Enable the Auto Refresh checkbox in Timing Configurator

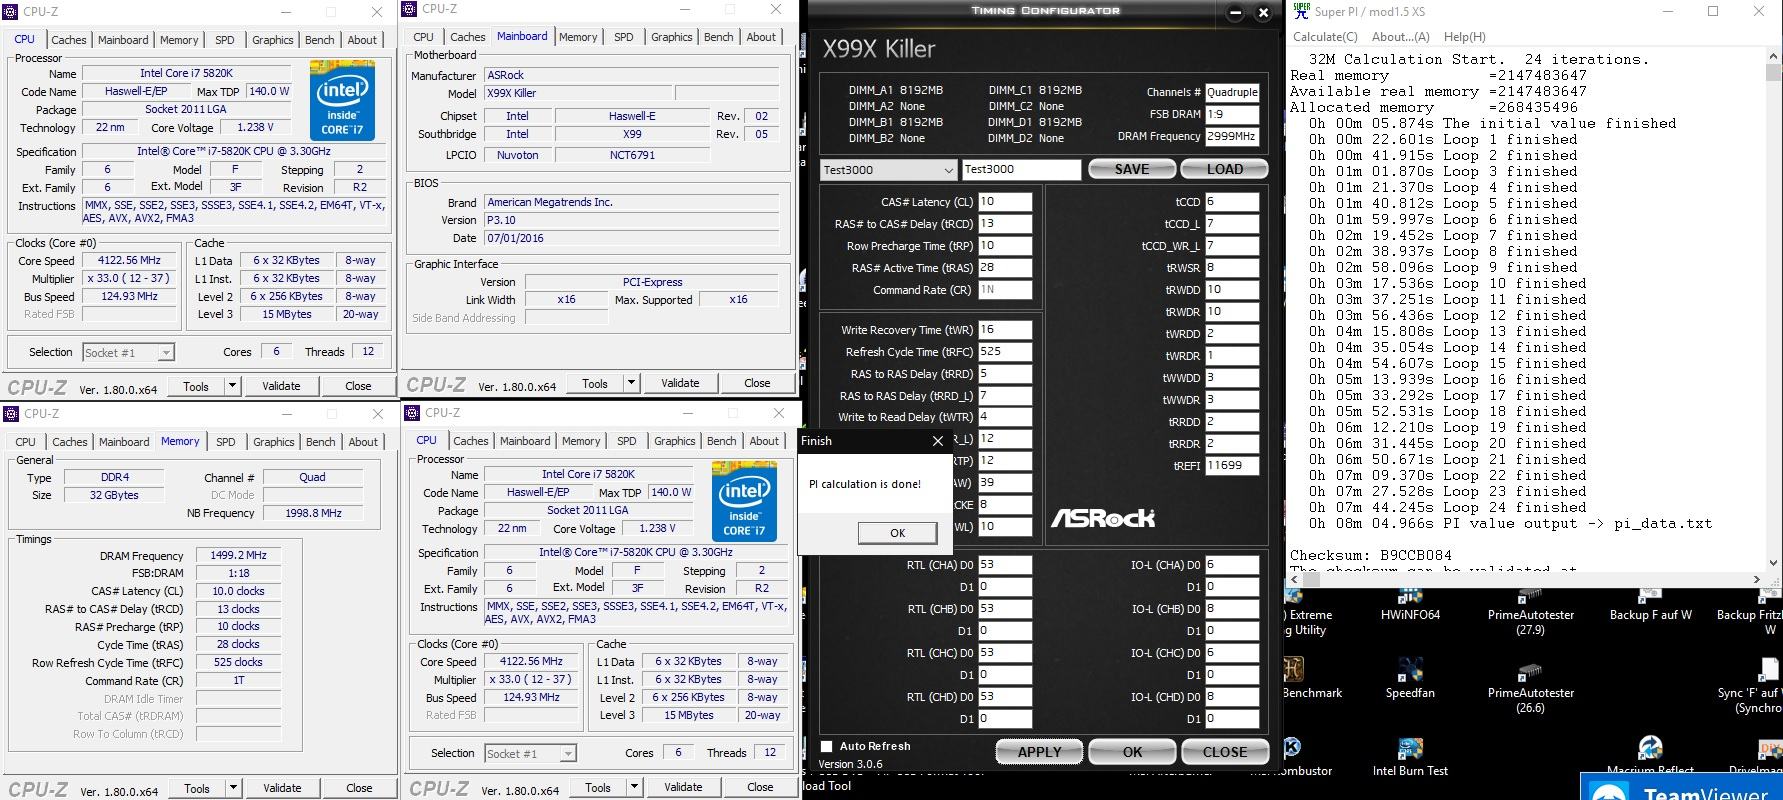pyautogui.click(x=827, y=746)
